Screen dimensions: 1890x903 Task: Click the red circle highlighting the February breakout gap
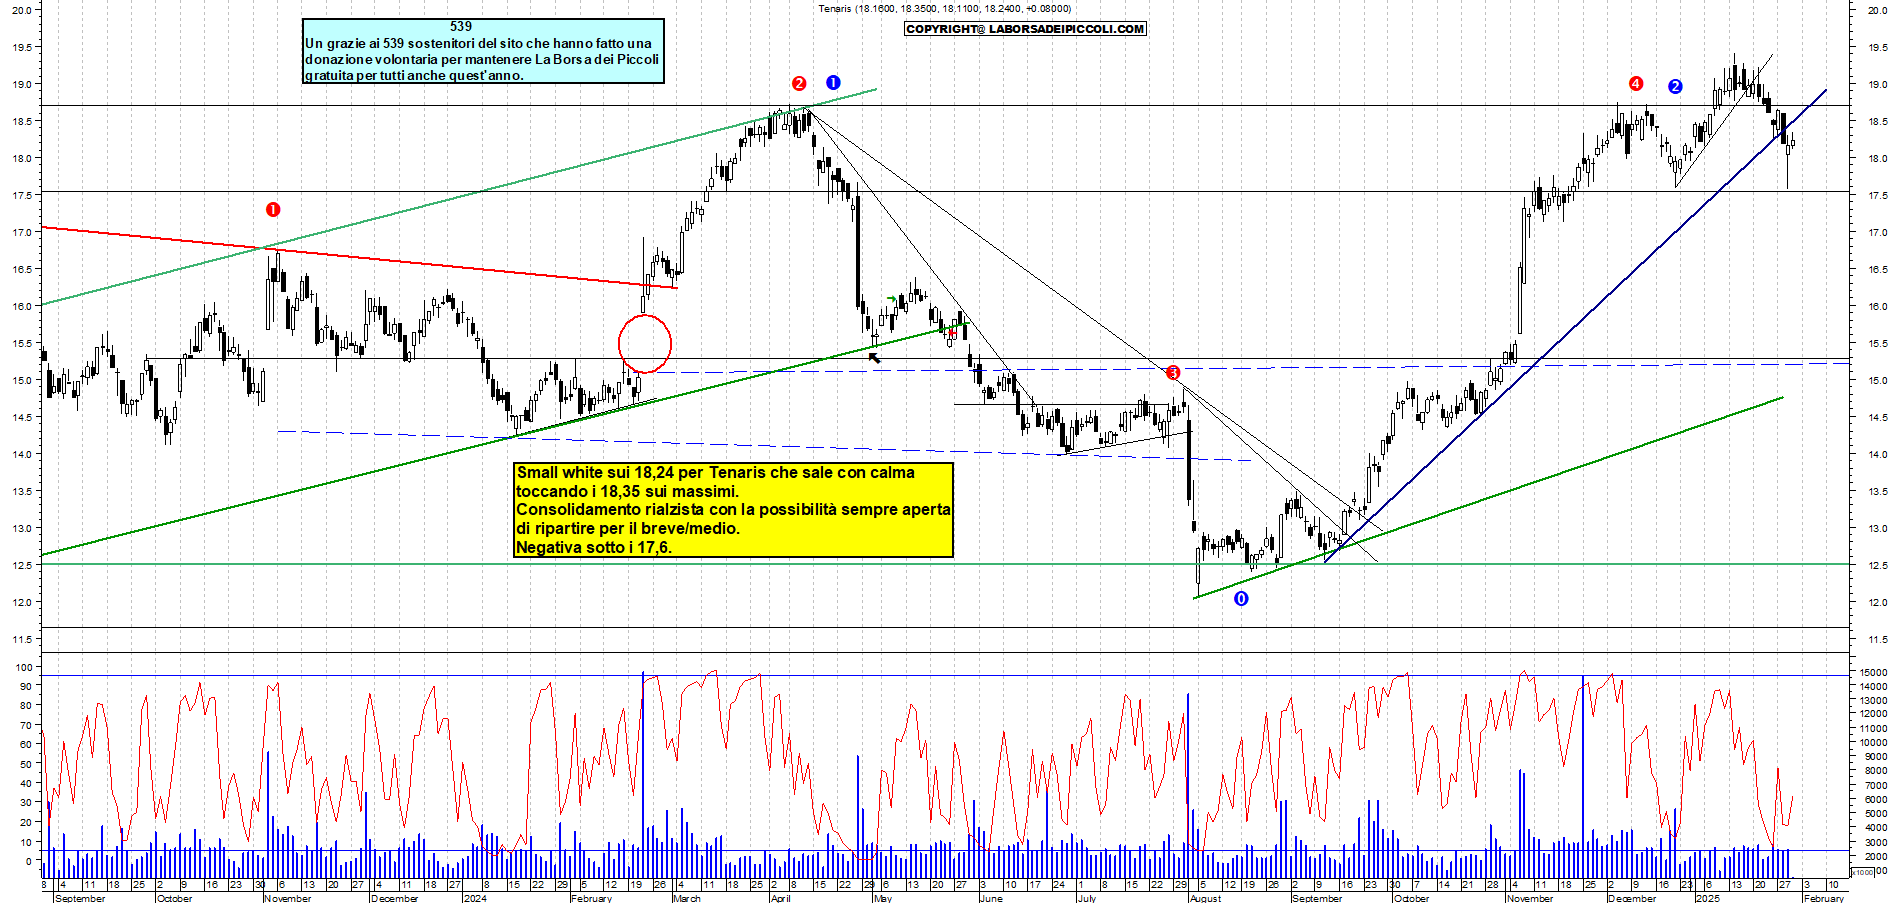click(x=645, y=344)
